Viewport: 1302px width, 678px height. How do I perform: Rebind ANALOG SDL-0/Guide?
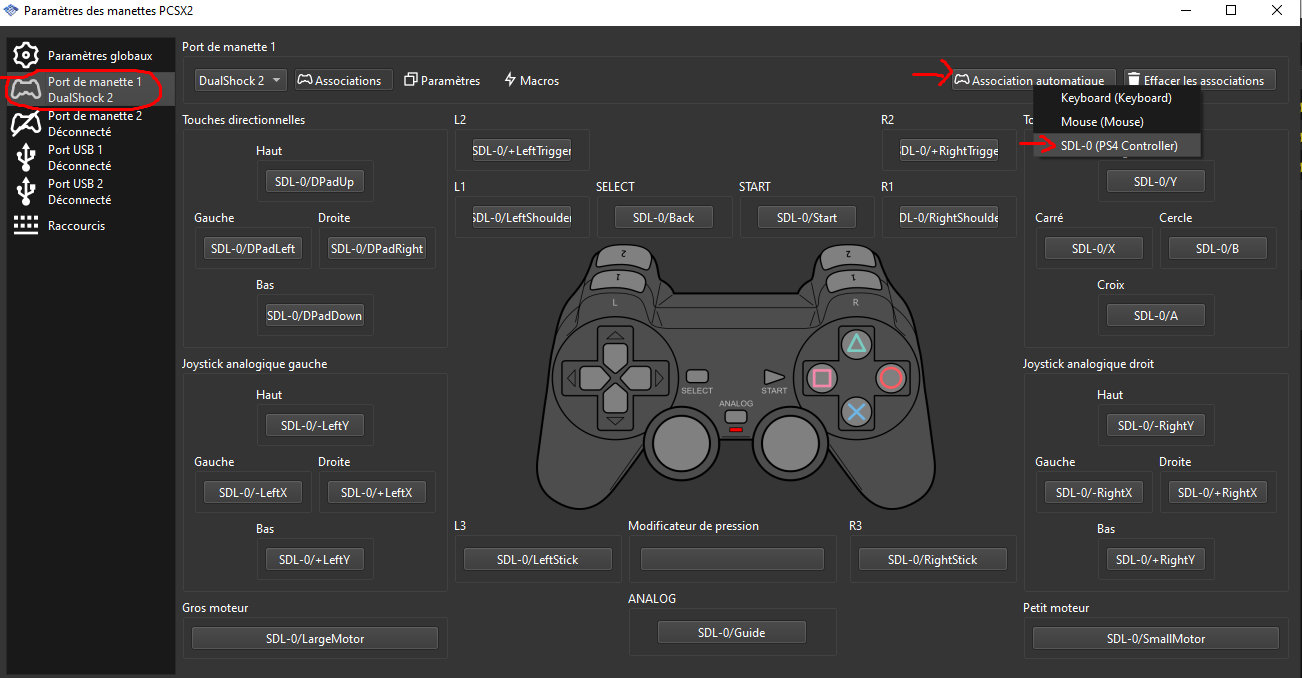(732, 632)
